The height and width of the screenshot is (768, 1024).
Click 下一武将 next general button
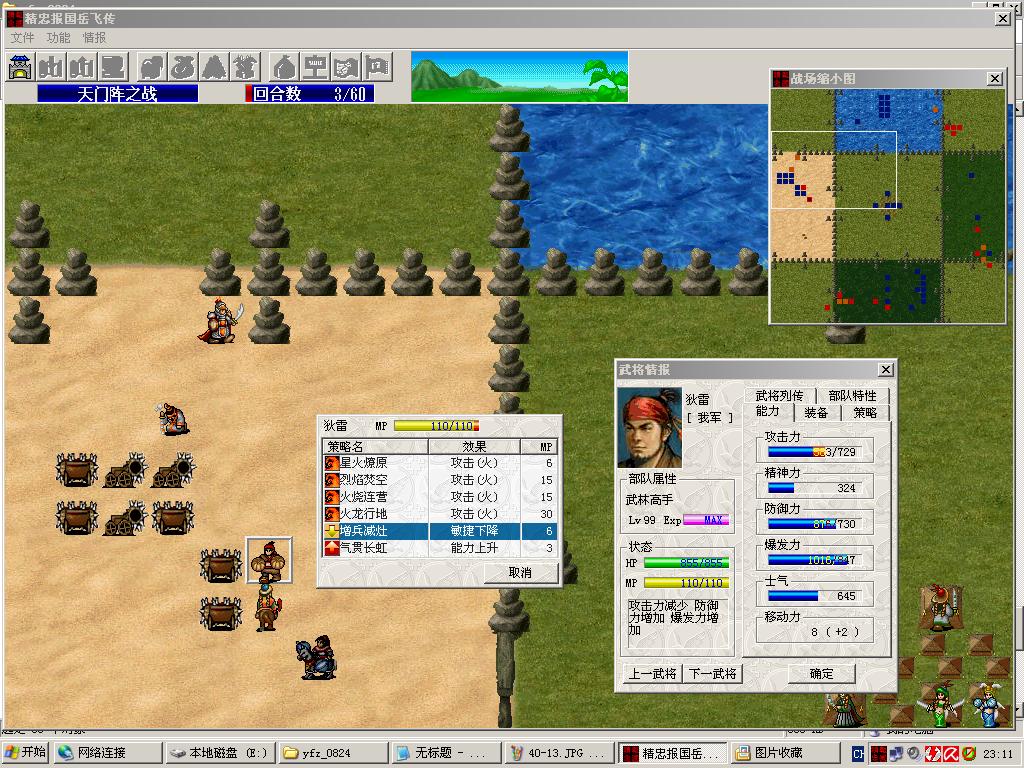[712, 673]
